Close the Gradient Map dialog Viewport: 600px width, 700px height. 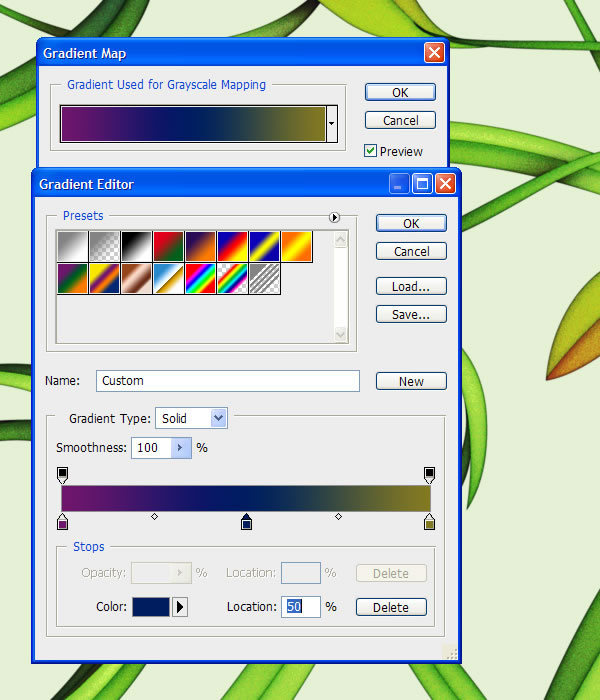tap(434, 53)
